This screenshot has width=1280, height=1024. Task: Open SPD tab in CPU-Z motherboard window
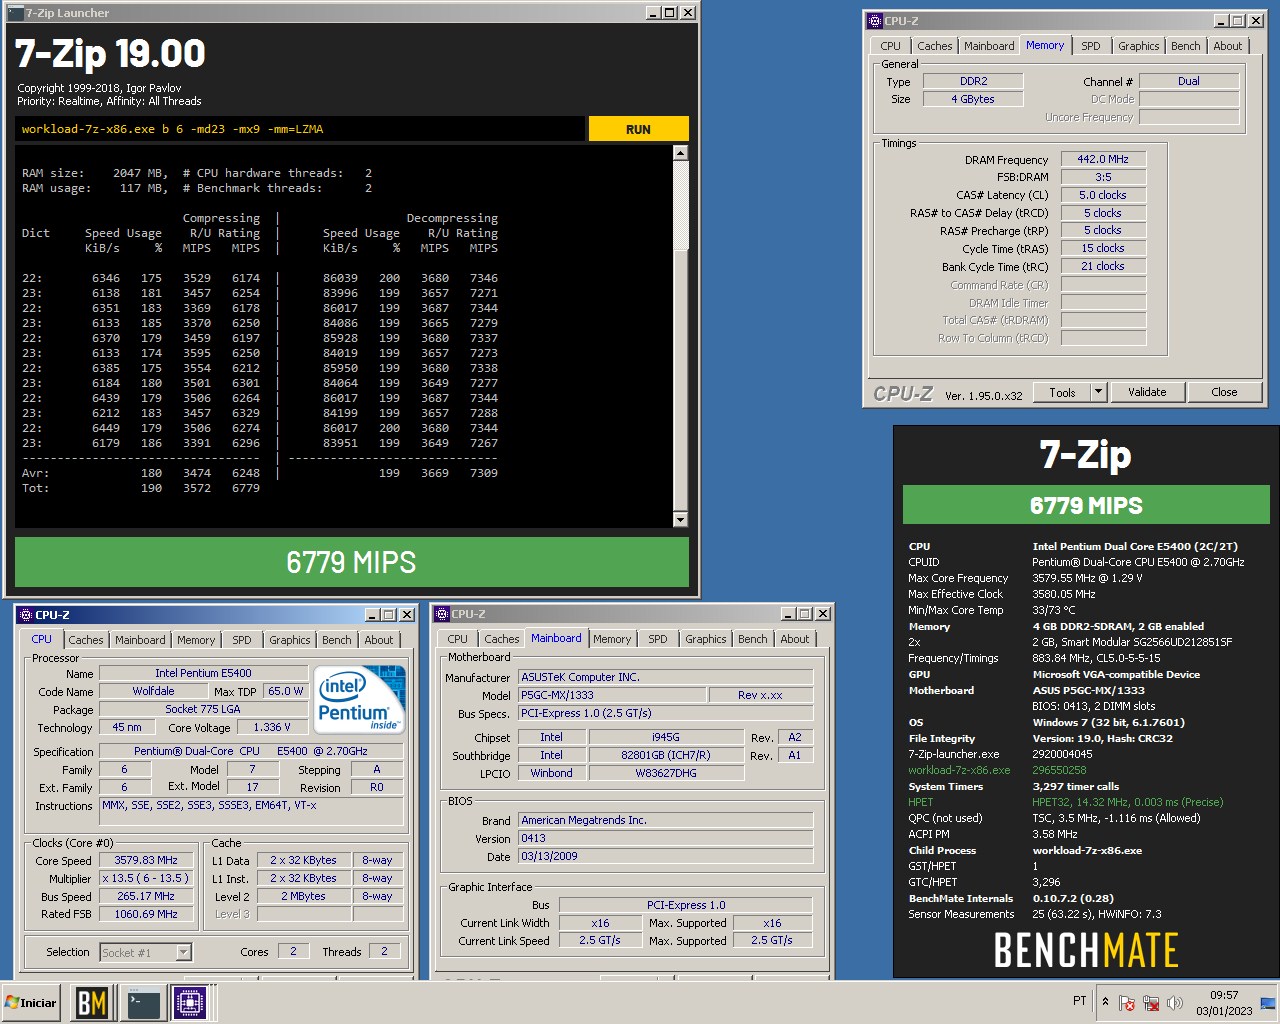point(658,639)
